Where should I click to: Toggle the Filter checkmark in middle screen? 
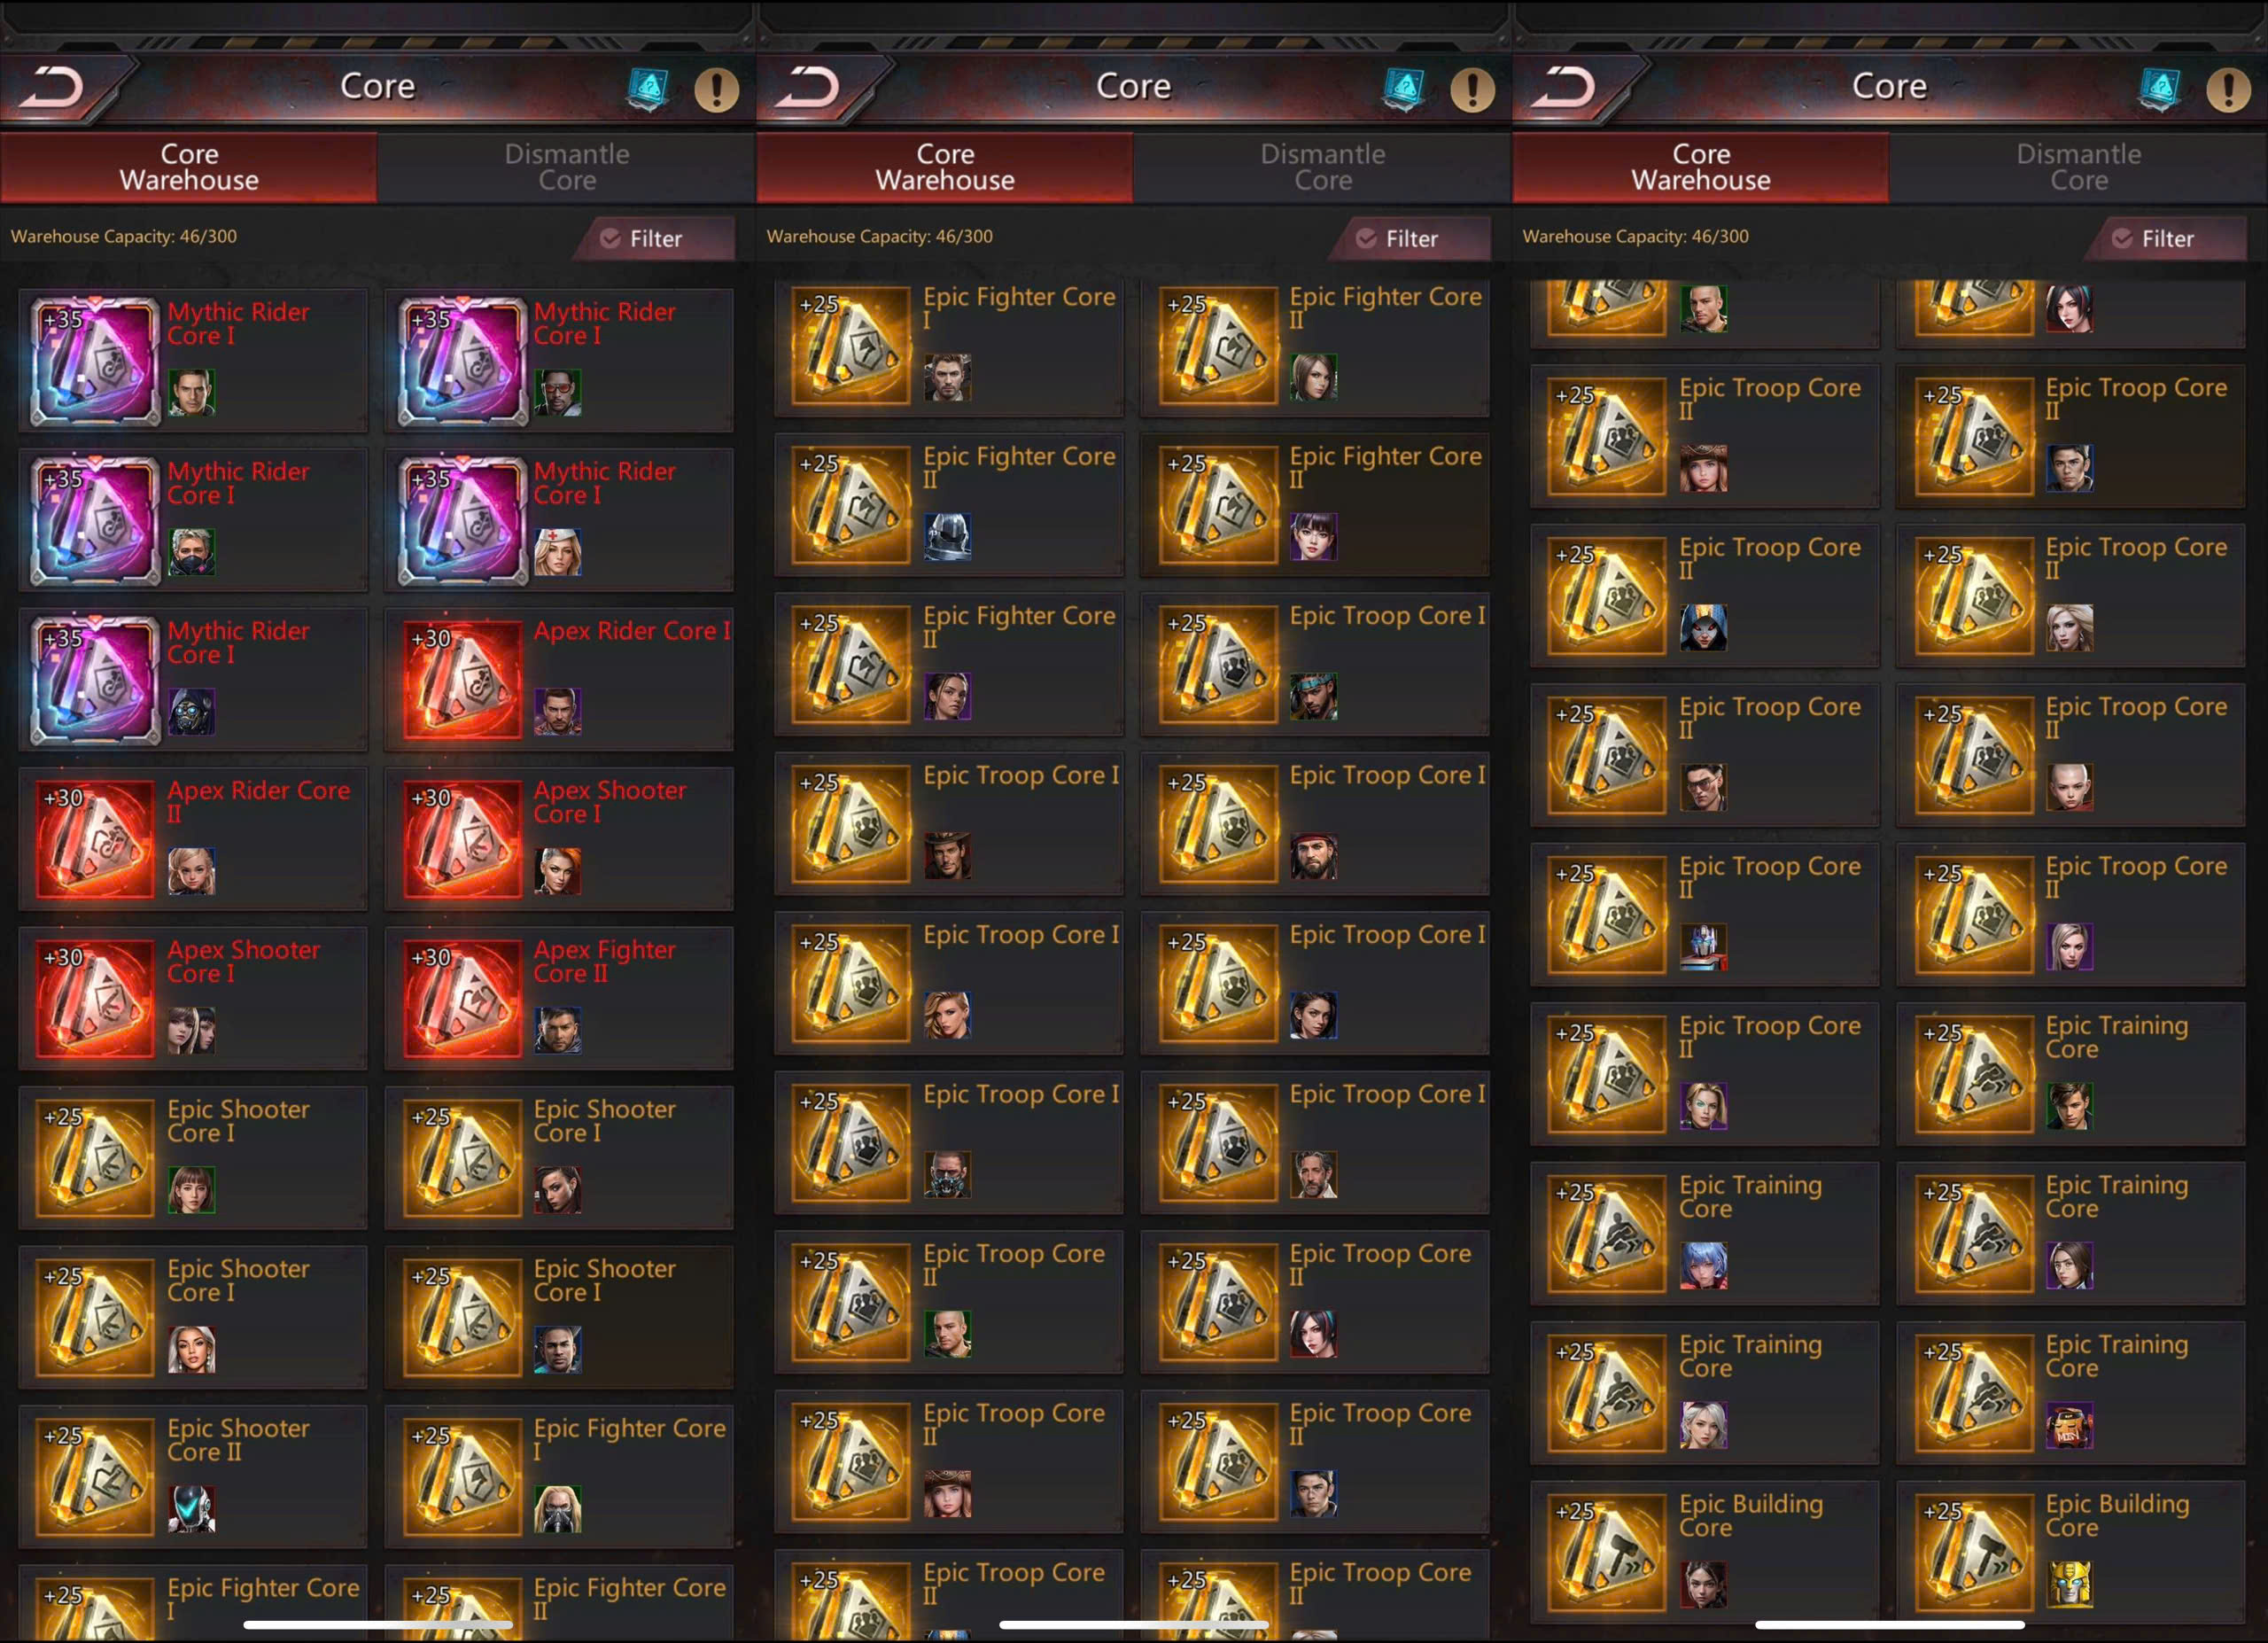[1366, 238]
